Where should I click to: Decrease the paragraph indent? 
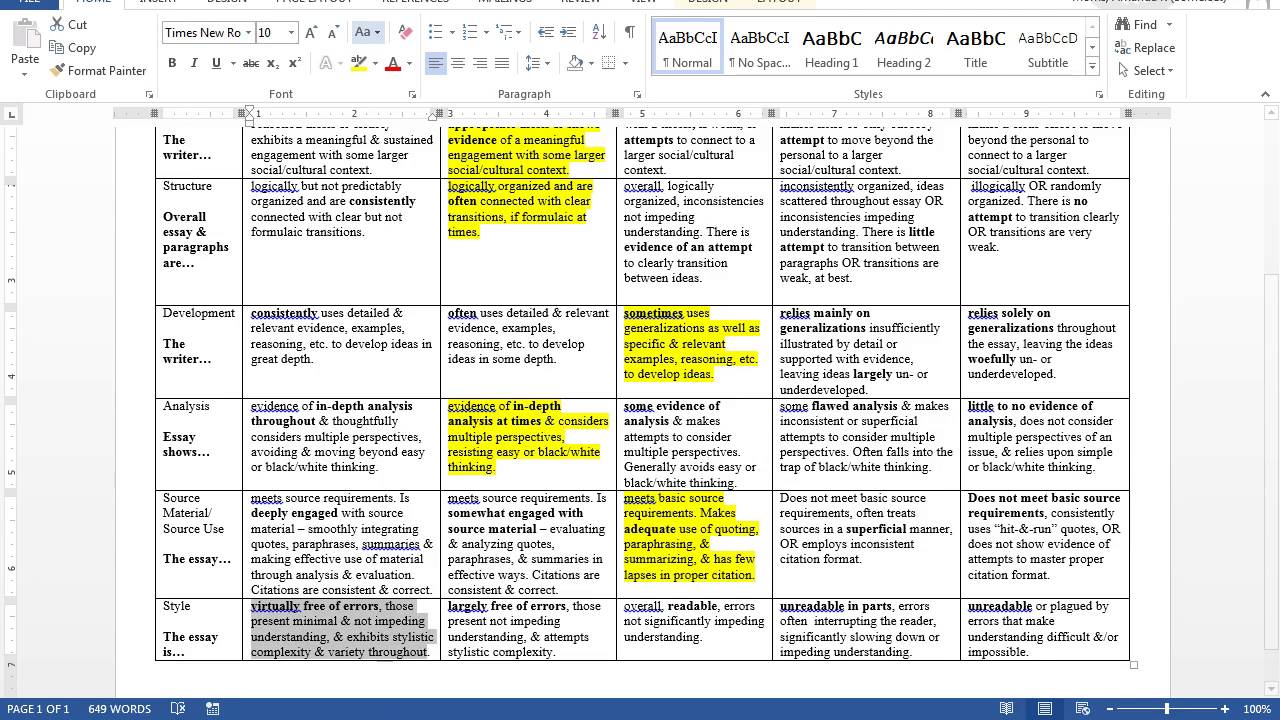pyautogui.click(x=545, y=33)
